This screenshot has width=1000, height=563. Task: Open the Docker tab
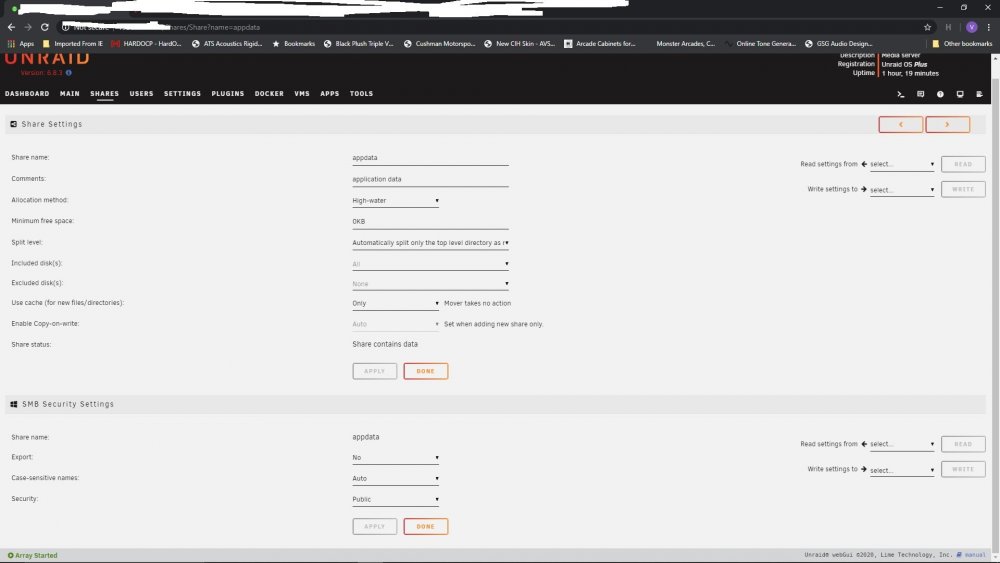click(269, 94)
